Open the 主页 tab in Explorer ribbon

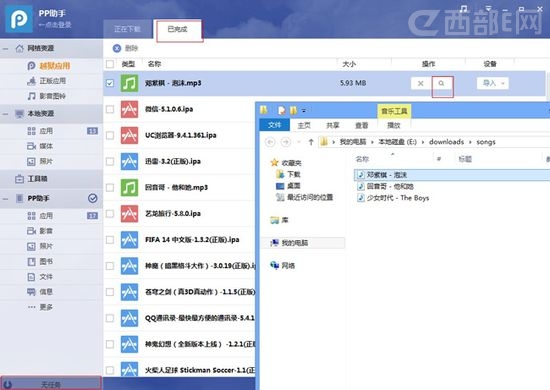[304, 125]
